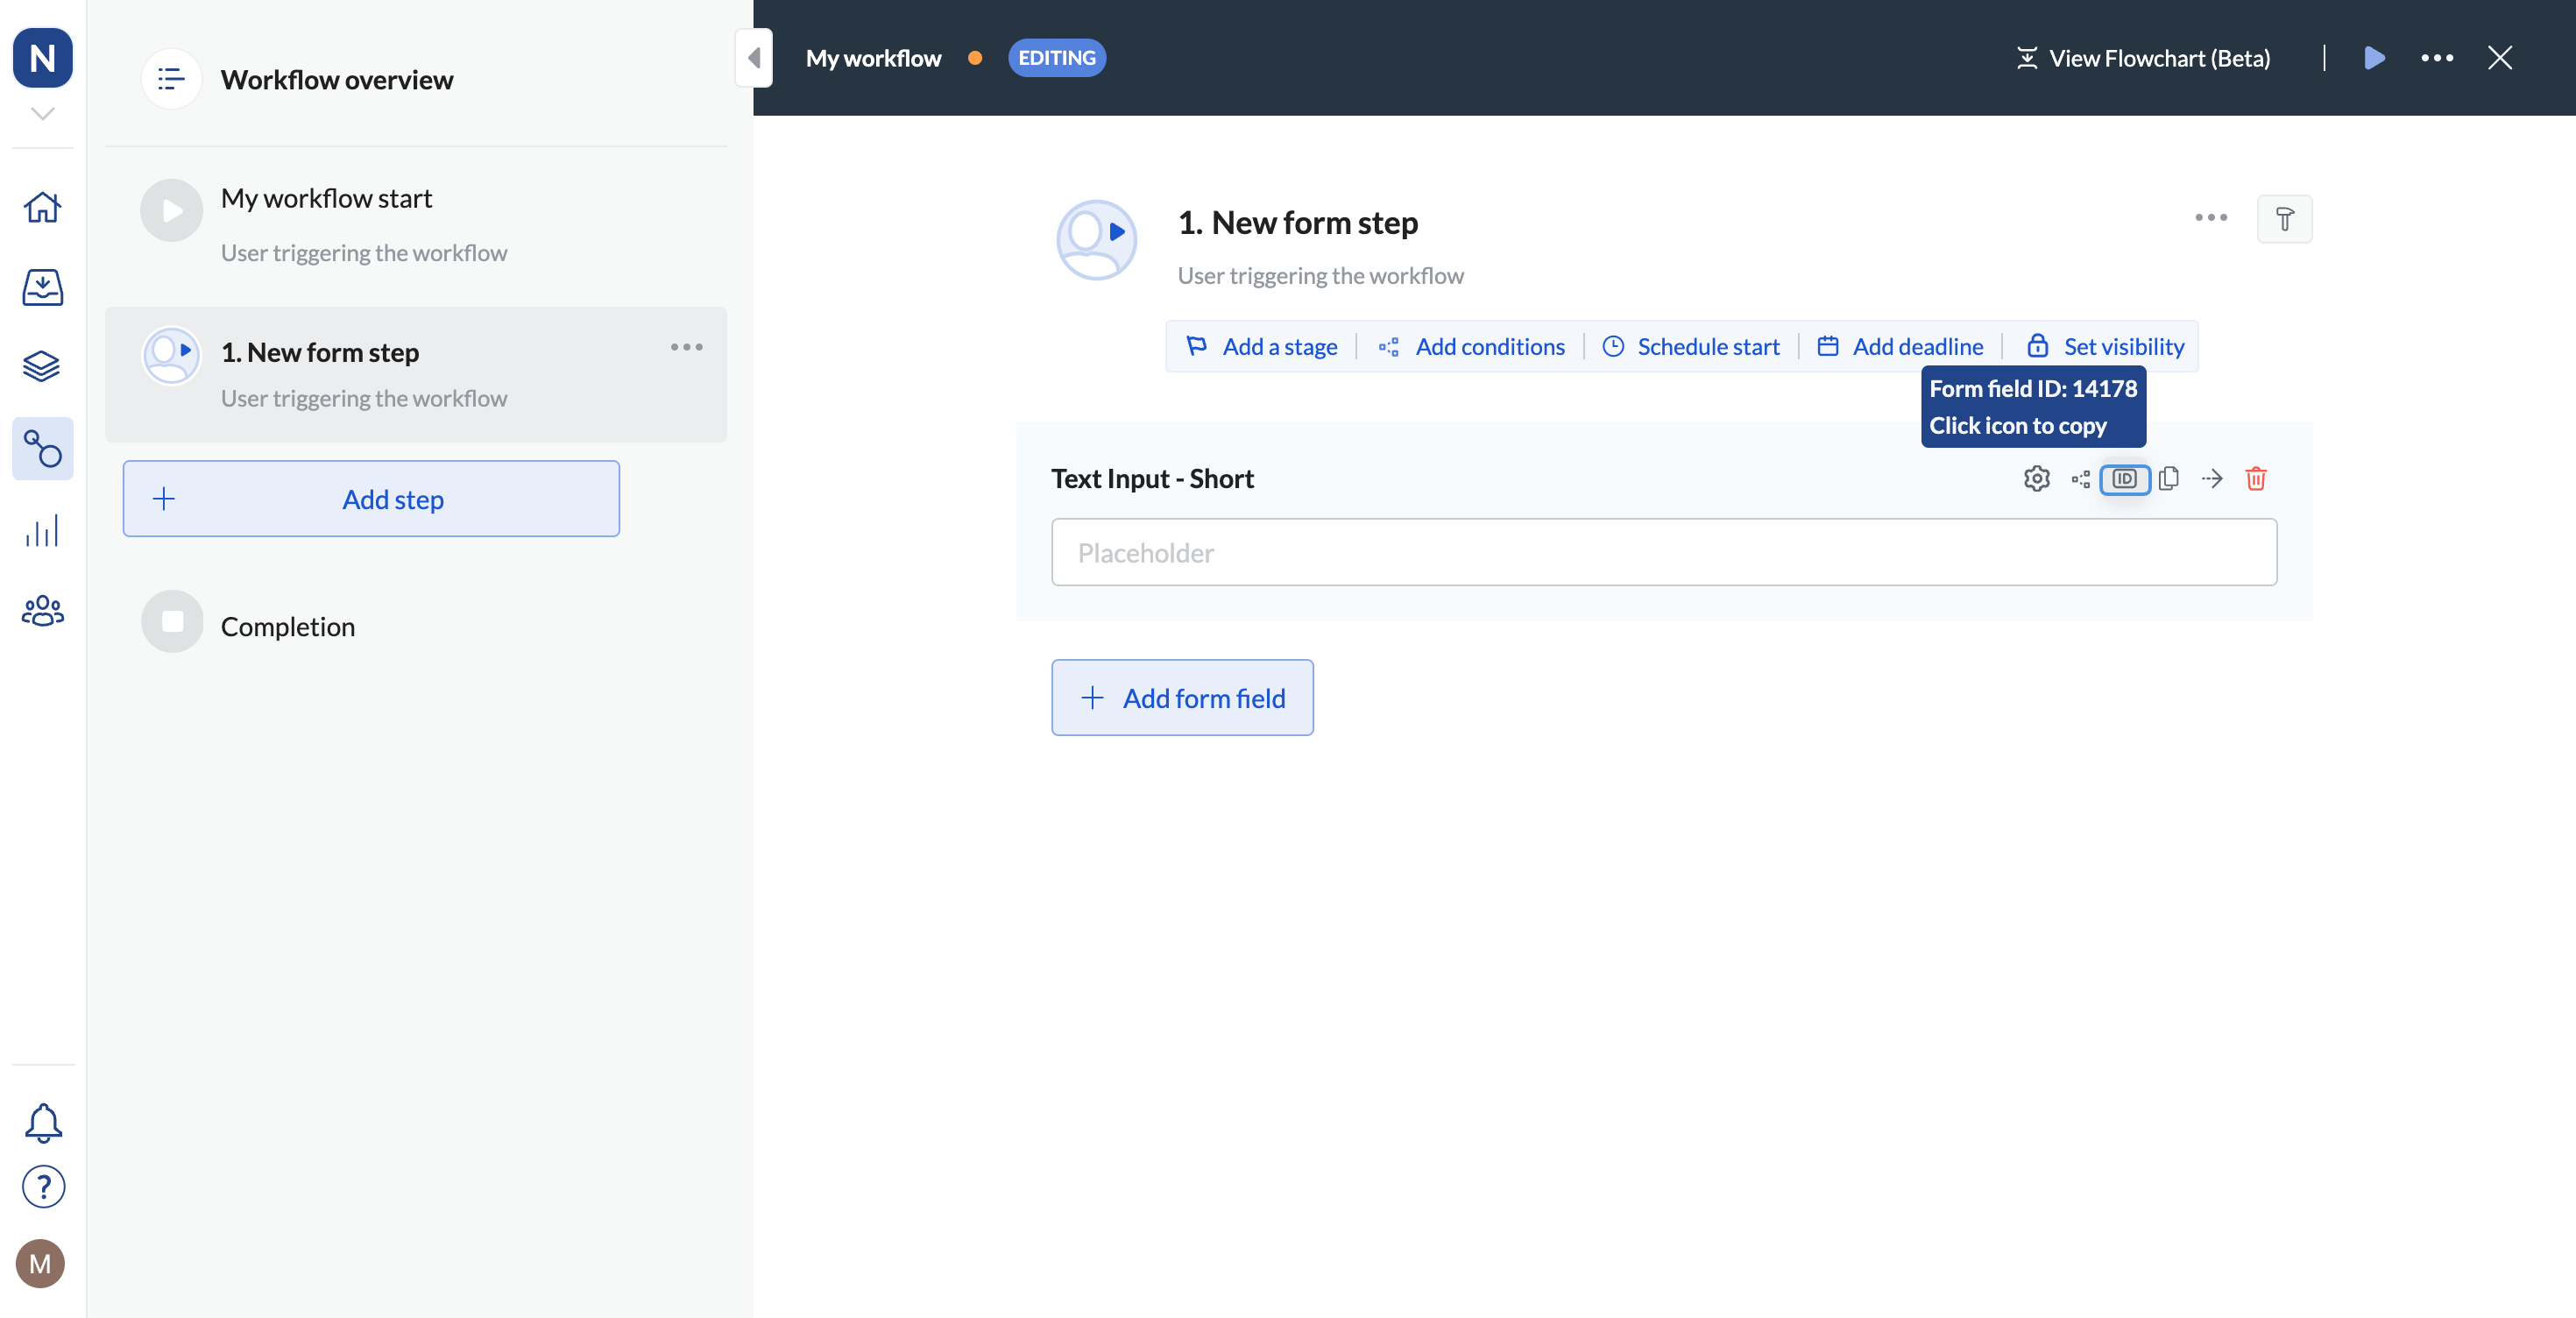This screenshot has height=1318, width=2576.
Task: Toggle the pin icon next to step options
Action: click(2285, 218)
